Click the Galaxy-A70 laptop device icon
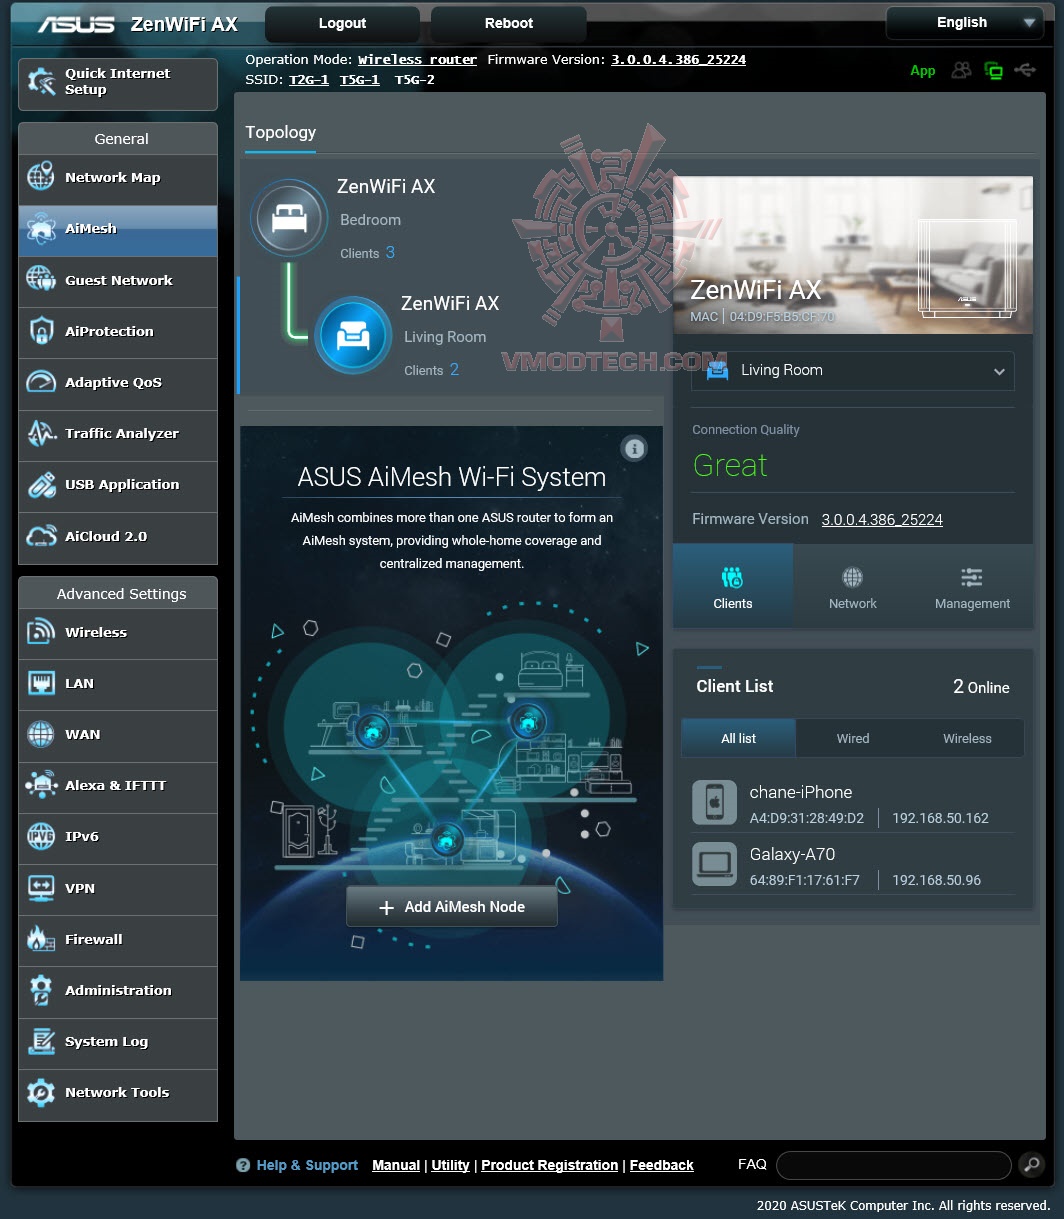The image size is (1064, 1219). pyautogui.click(x=714, y=864)
